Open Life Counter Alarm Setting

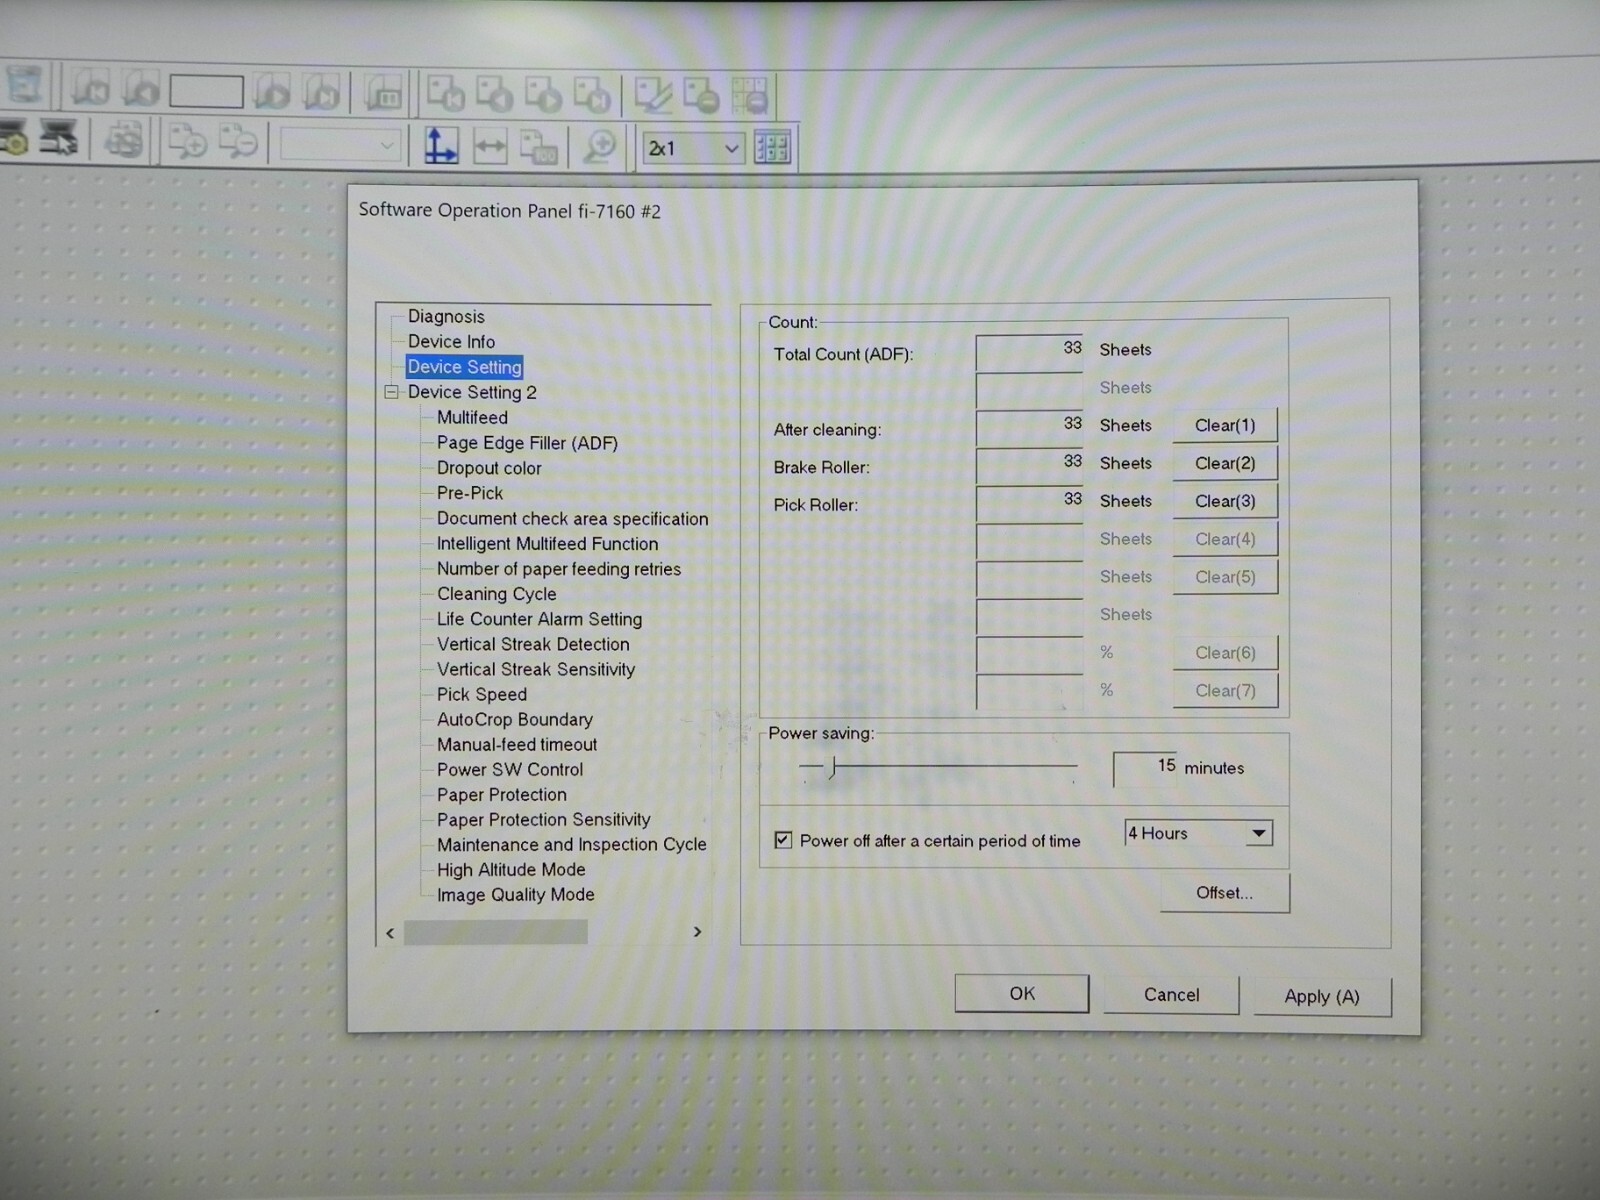tap(539, 618)
